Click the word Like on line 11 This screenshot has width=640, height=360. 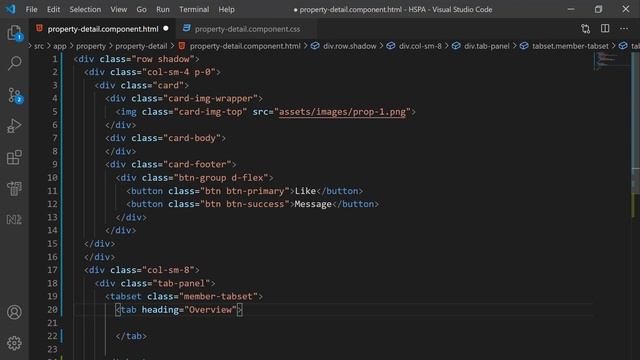coord(305,191)
